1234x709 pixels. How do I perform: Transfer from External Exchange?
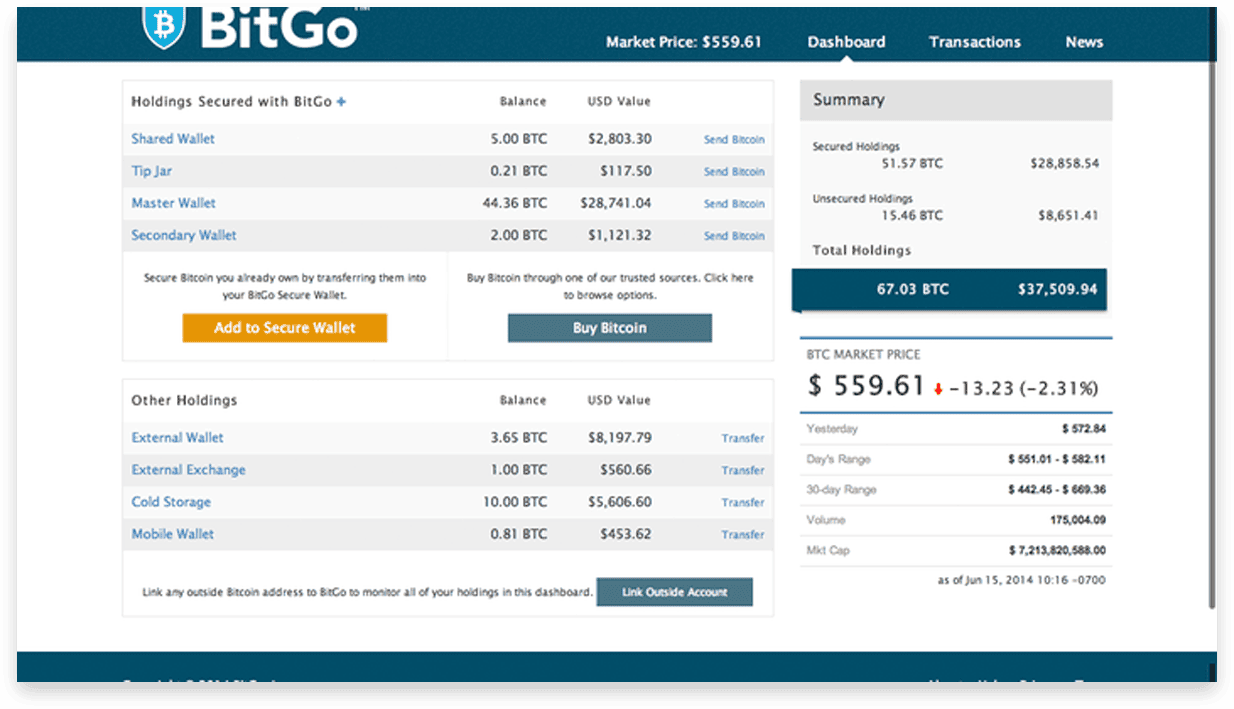(x=743, y=470)
